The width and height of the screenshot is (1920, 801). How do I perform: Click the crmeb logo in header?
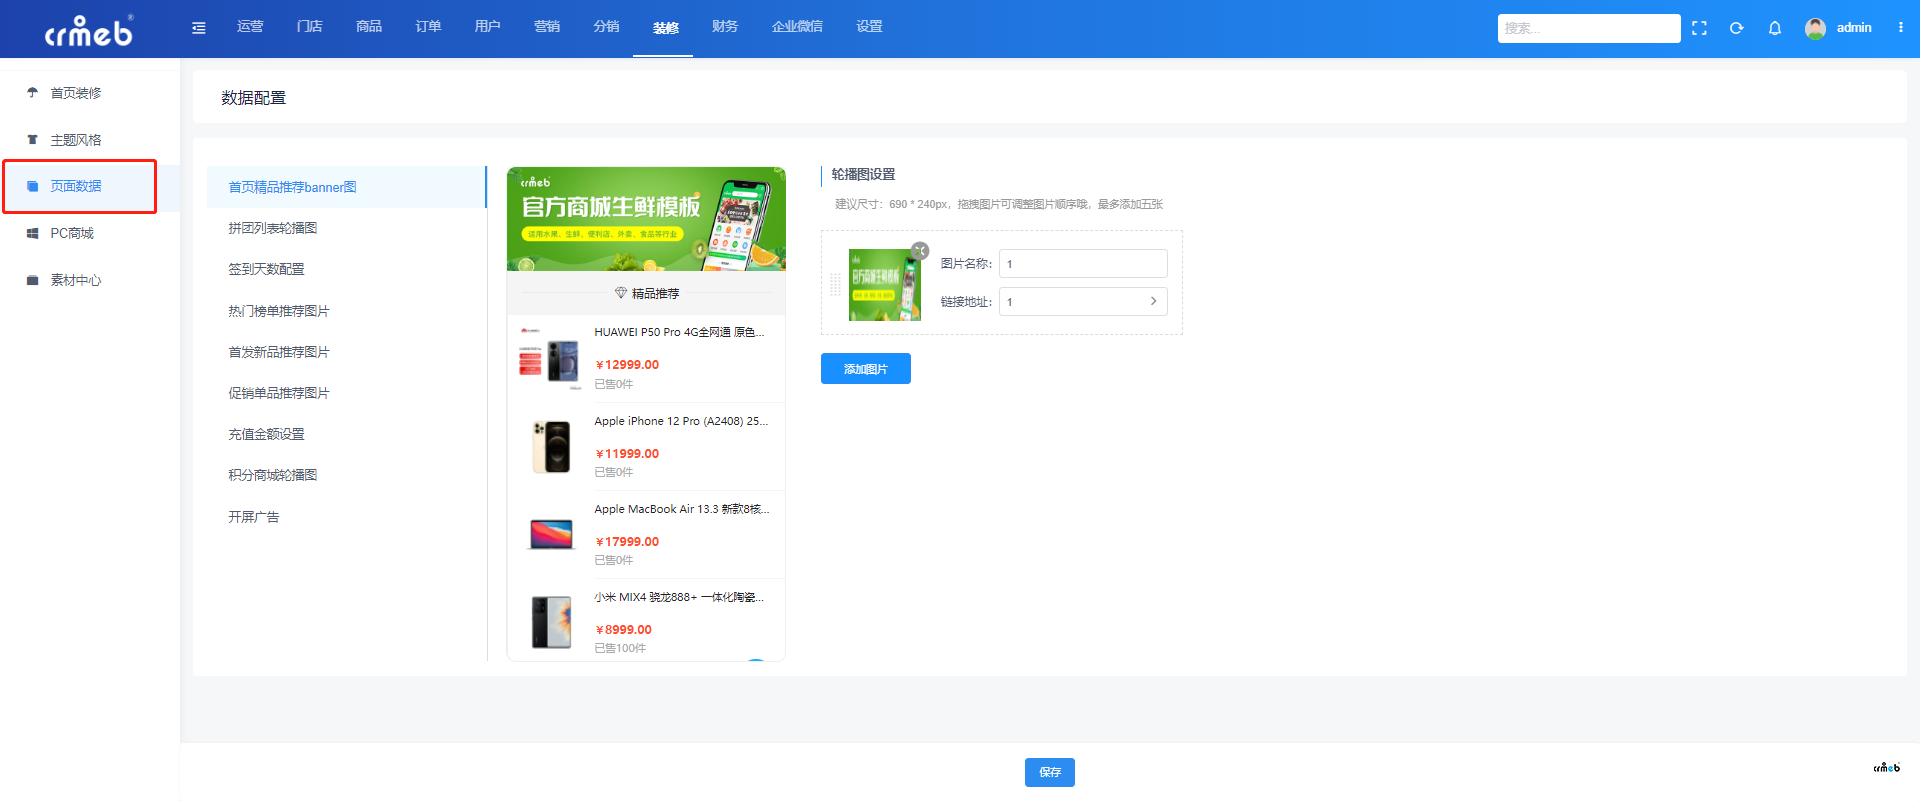point(88,31)
